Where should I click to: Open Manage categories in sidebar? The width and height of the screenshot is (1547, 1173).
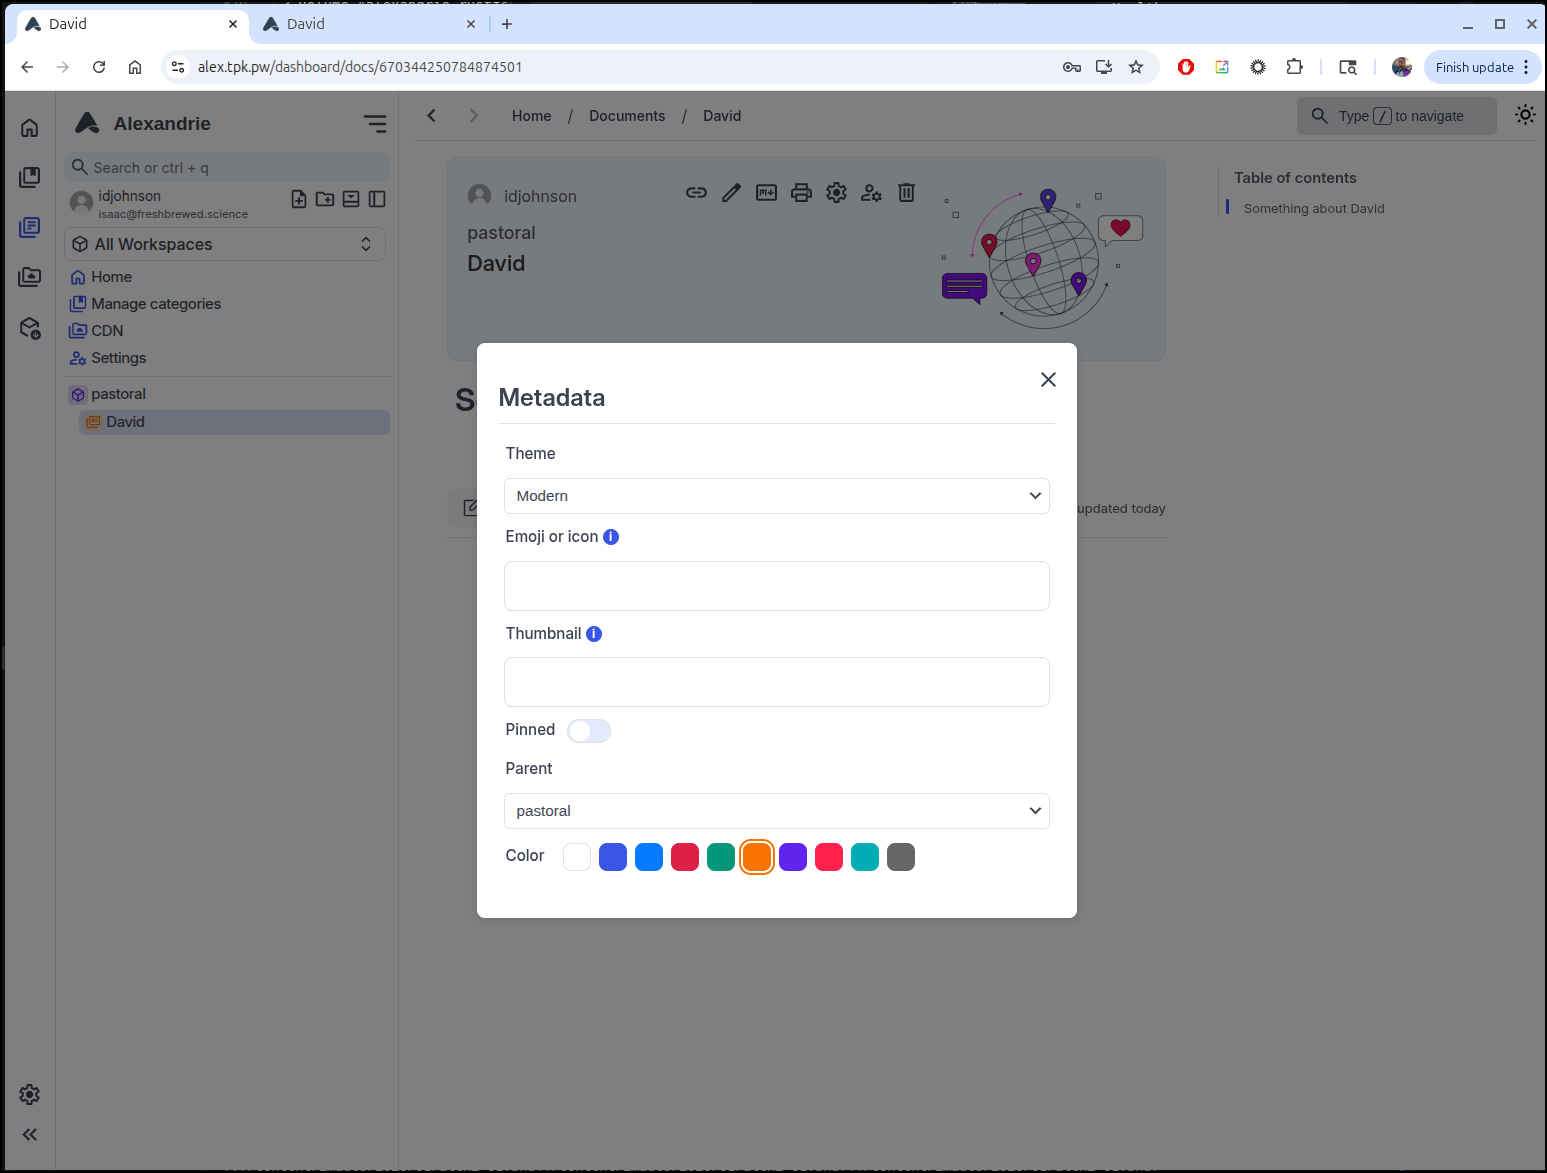pos(156,304)
